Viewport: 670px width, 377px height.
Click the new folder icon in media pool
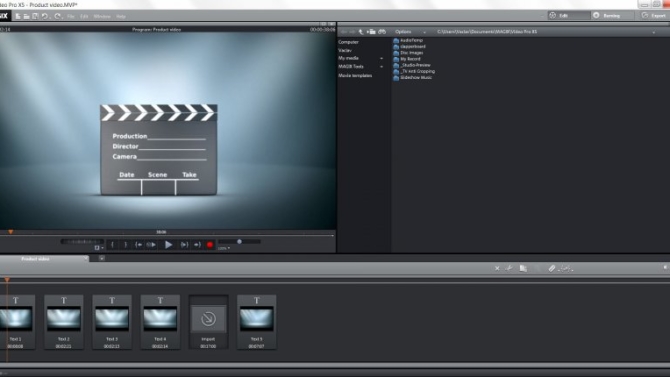(x=371, y=32)
